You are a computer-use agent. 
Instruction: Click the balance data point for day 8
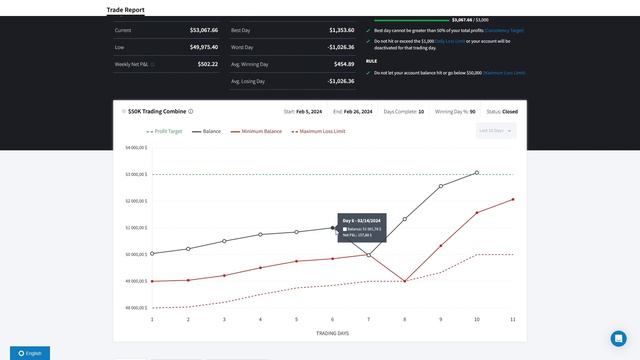click(405, 219)
